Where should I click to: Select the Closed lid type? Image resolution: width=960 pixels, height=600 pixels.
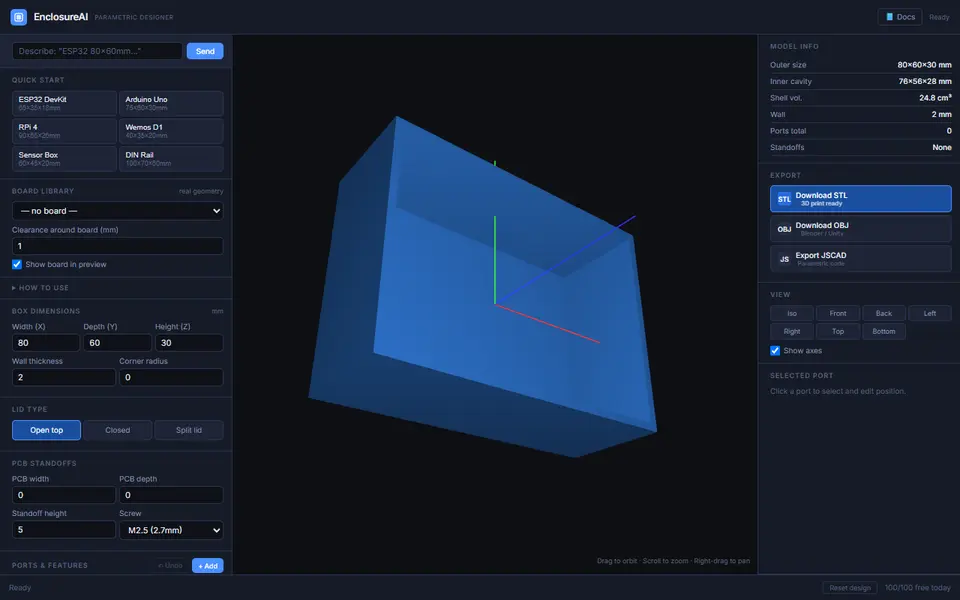pos(118,430)
